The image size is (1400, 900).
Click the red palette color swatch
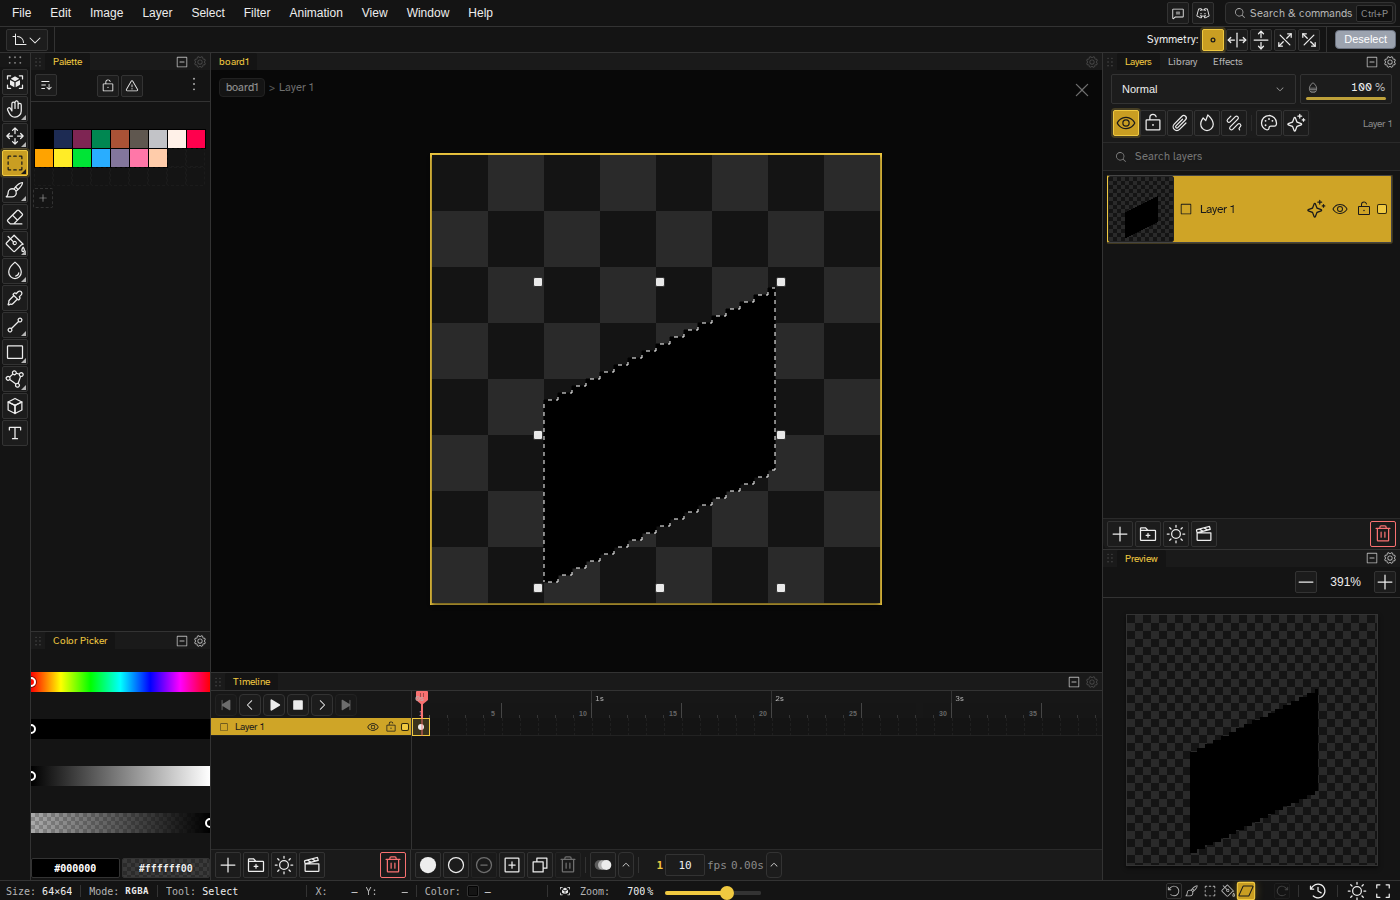click(x=196, y=139)
